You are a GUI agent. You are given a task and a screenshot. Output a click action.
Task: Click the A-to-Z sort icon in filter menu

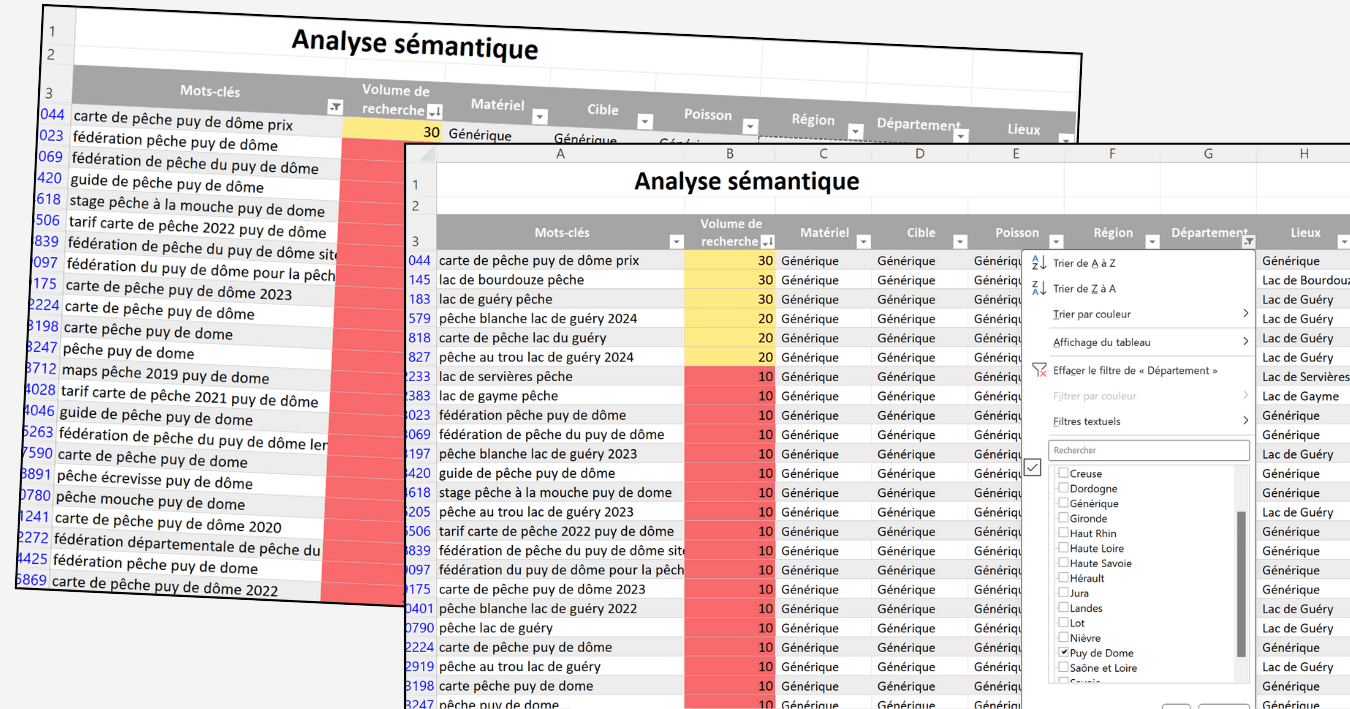tap(1038, 263)
